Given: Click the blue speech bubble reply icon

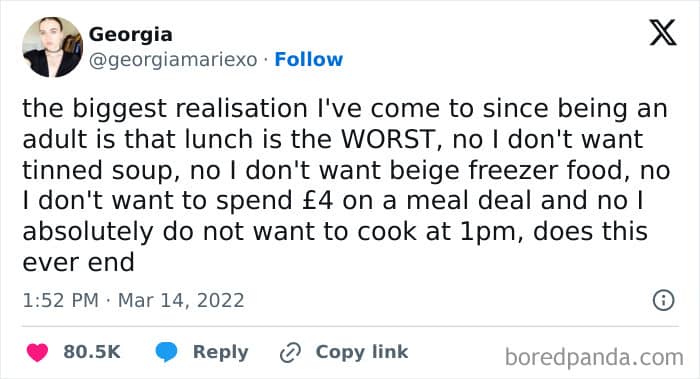Looking at the screenshot, I should (x=166, y=352).
